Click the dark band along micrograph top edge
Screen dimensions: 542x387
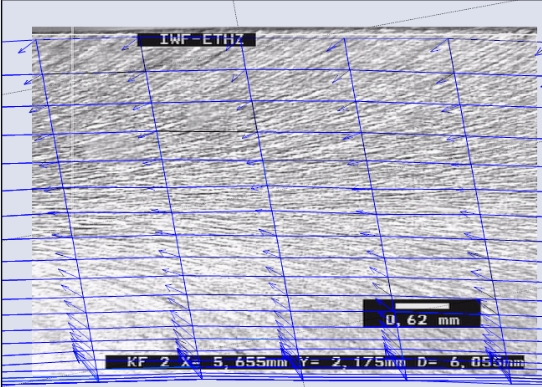(284, 30)
